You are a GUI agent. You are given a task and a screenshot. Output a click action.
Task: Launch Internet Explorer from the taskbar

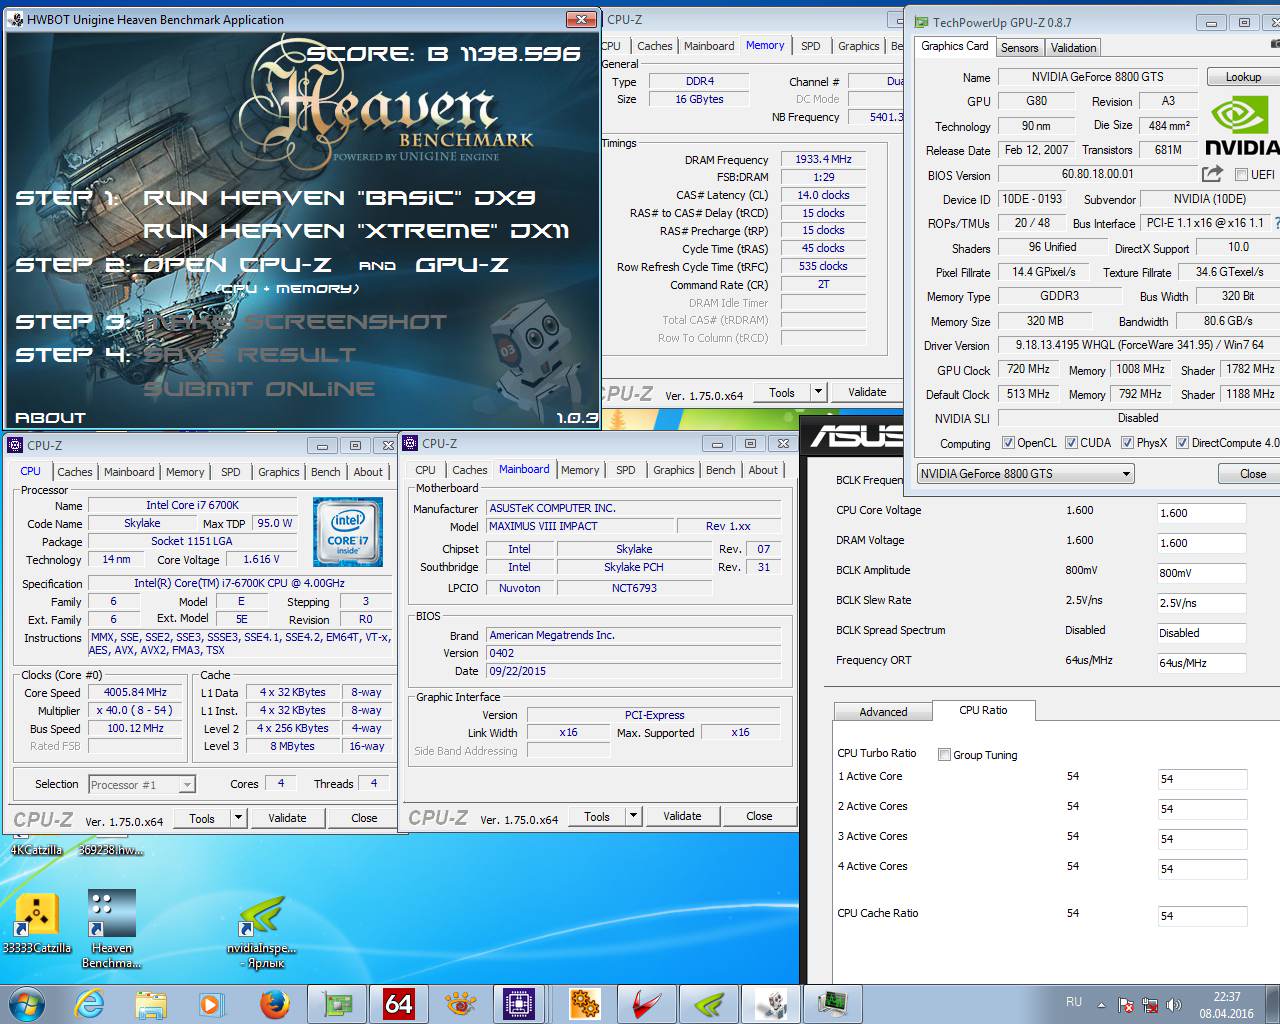tap(90, 1003)
